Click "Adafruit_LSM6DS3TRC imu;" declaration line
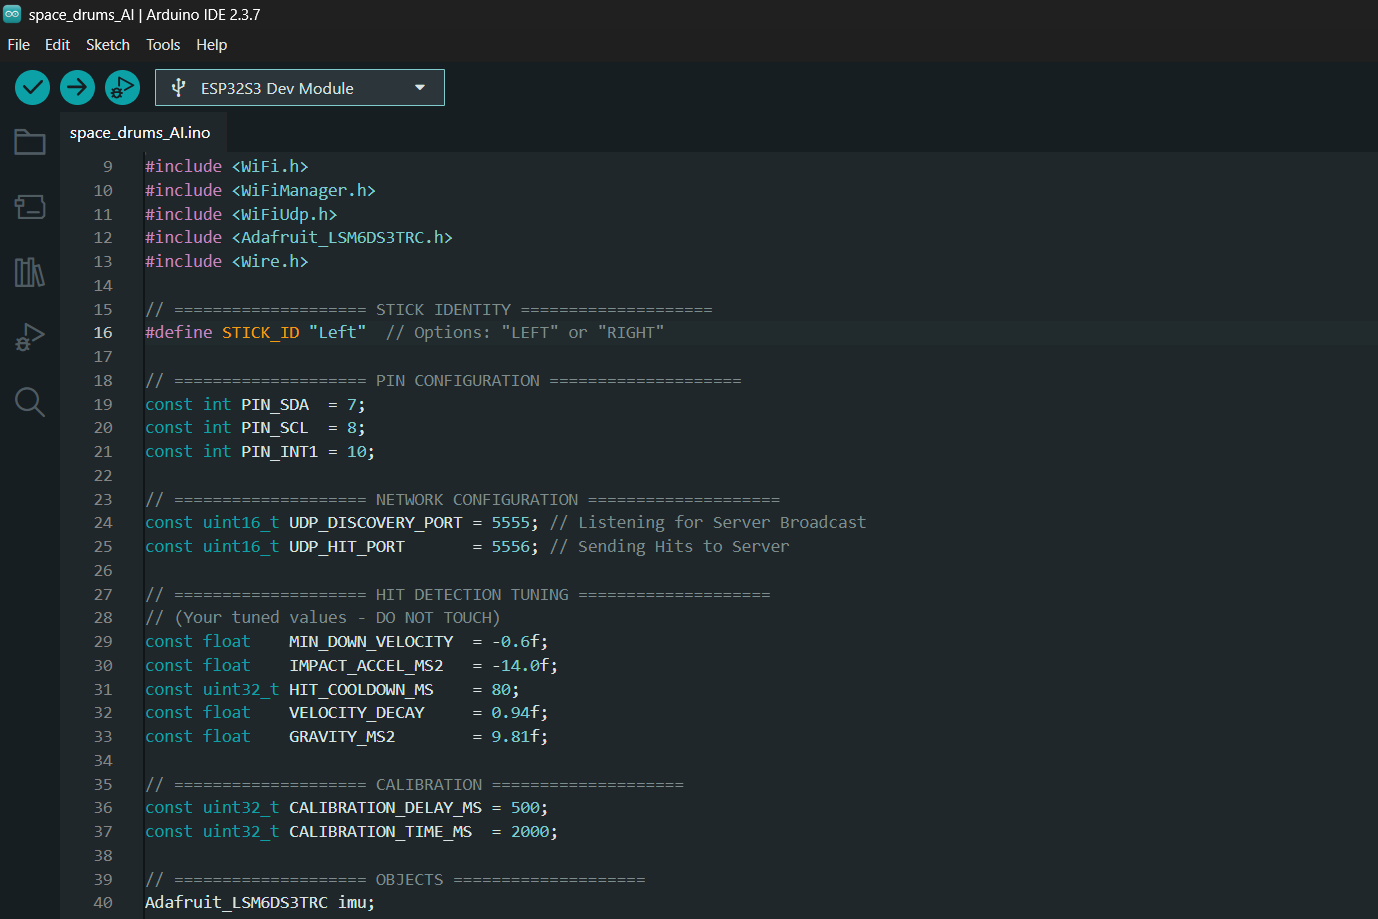Screen dimensions: 1378x919 260,903
